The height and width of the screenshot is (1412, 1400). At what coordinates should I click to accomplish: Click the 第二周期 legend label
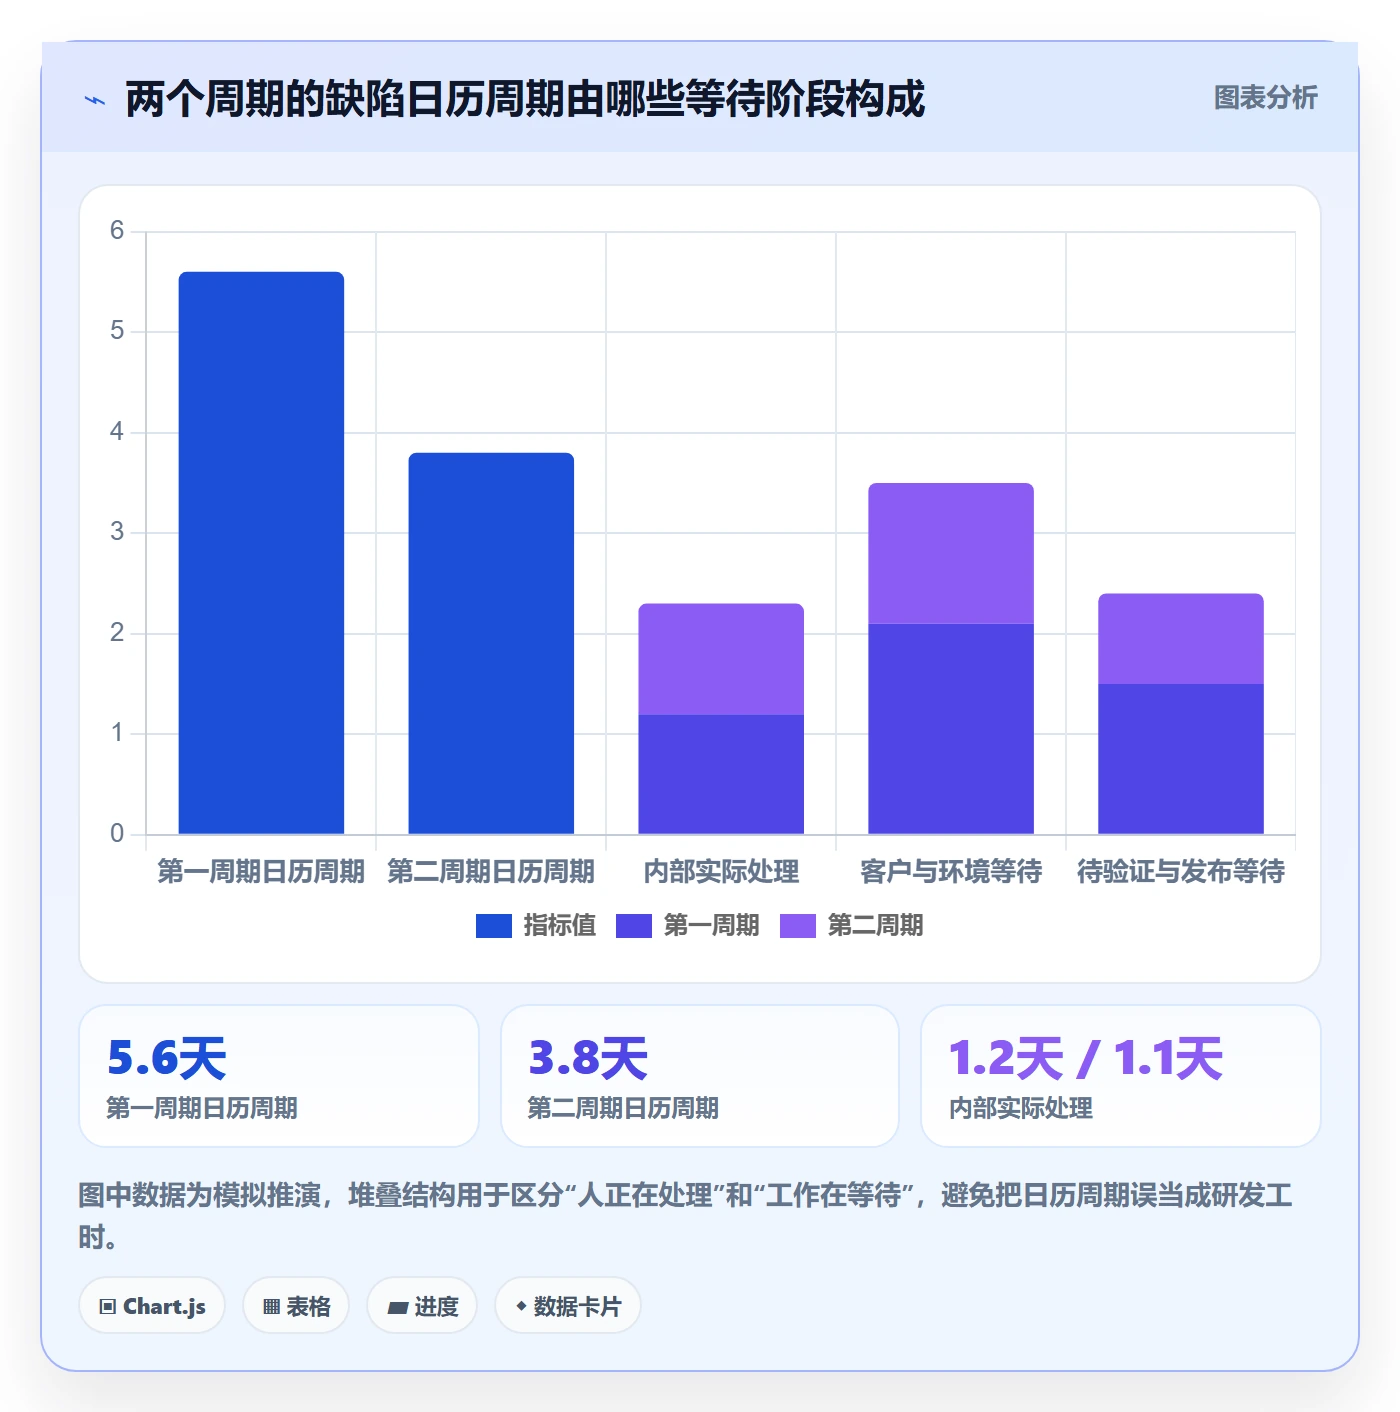pyautogui.click(x=876, y=926)
